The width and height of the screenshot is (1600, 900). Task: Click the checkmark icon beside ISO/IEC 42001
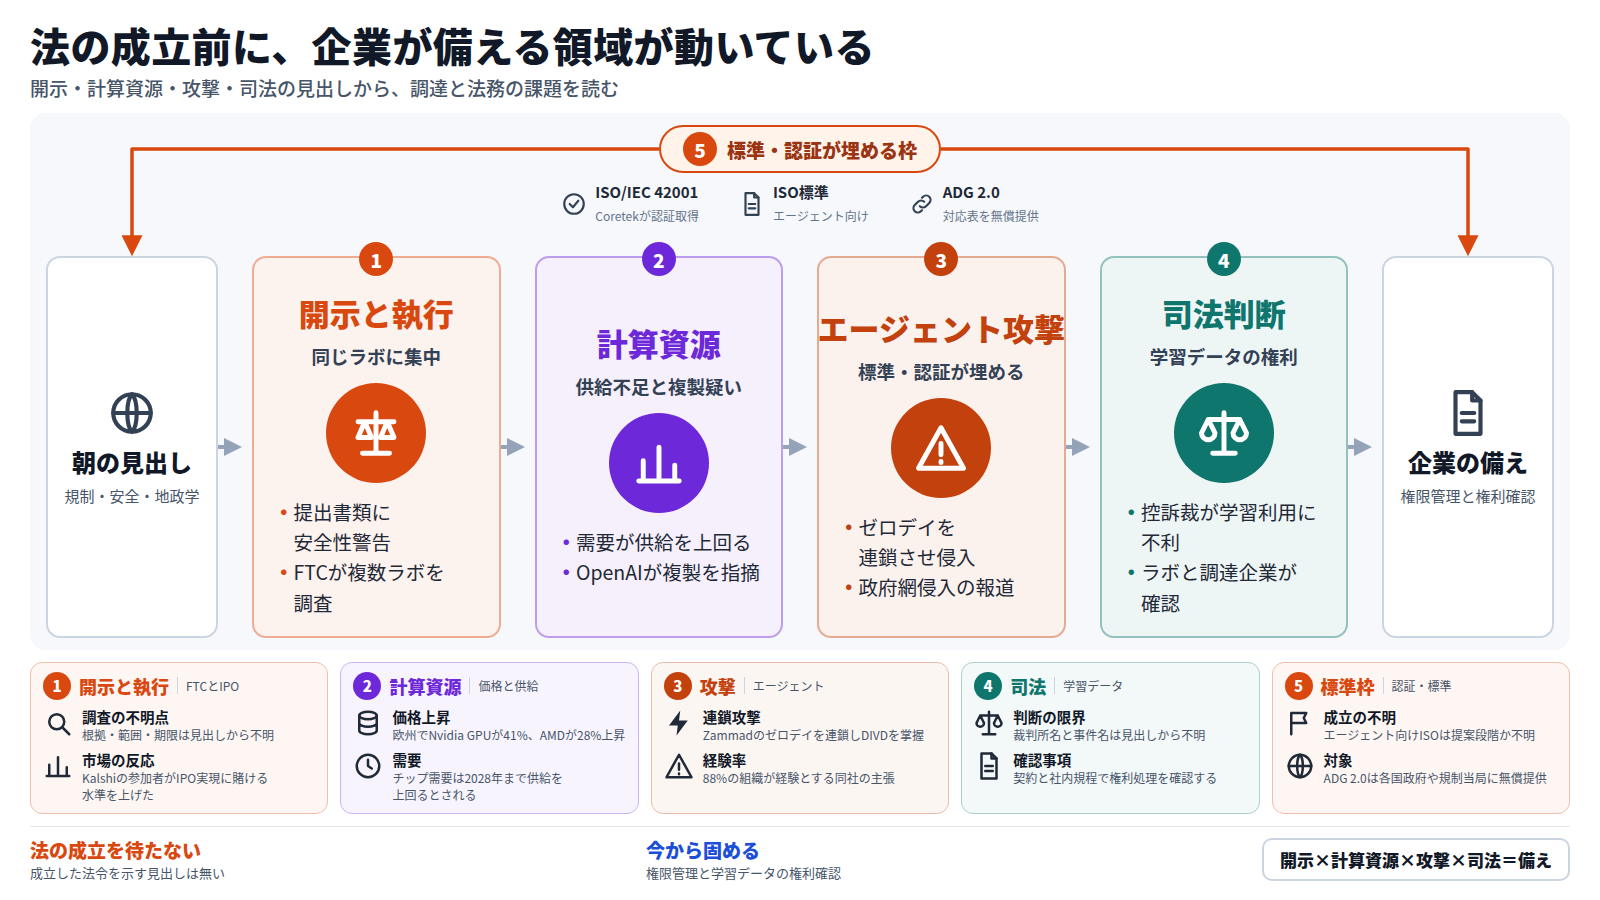[574, 204]
